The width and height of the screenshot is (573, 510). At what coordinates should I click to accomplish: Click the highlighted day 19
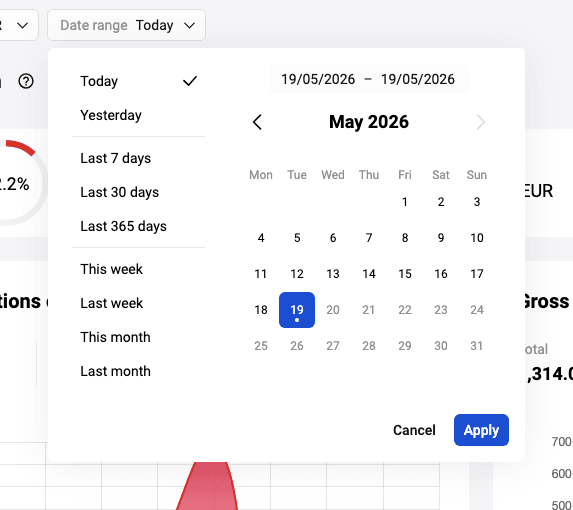tap(297, 310)
